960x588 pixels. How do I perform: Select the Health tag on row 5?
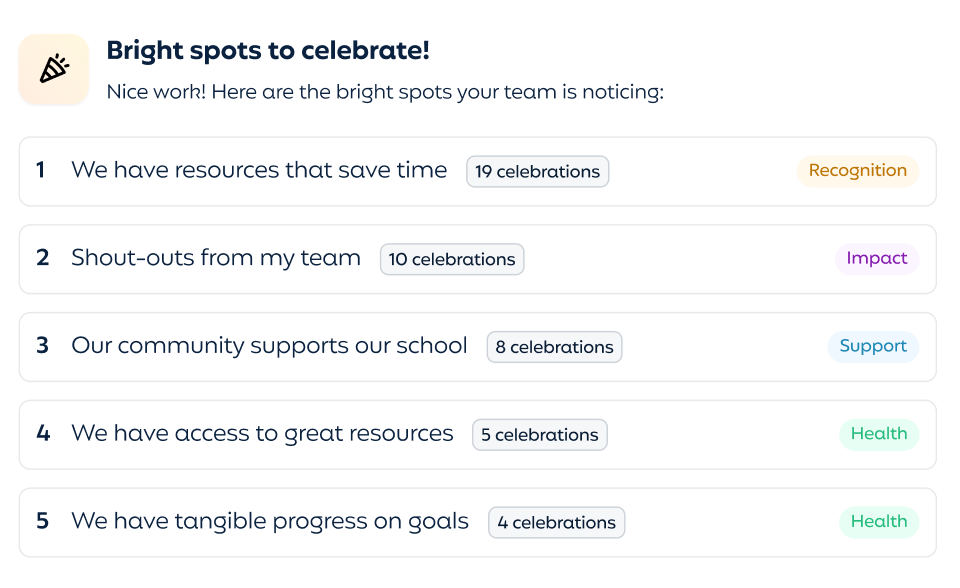coord(878,522)
